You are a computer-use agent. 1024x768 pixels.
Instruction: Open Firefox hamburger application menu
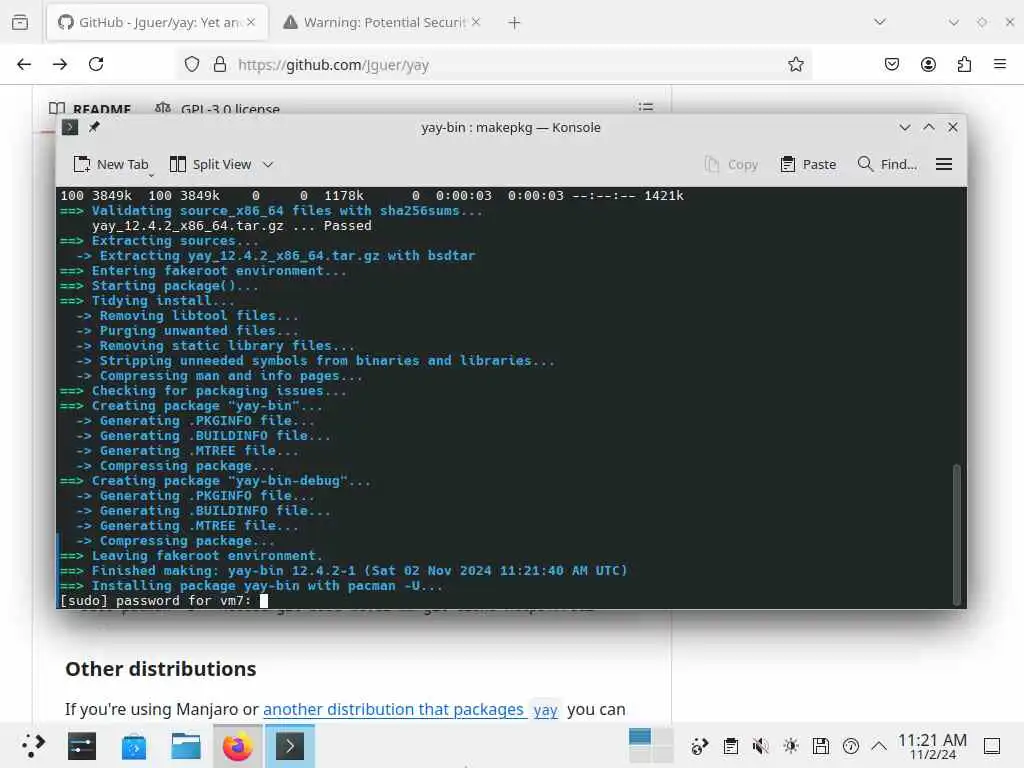click(x=1000, y=64)
